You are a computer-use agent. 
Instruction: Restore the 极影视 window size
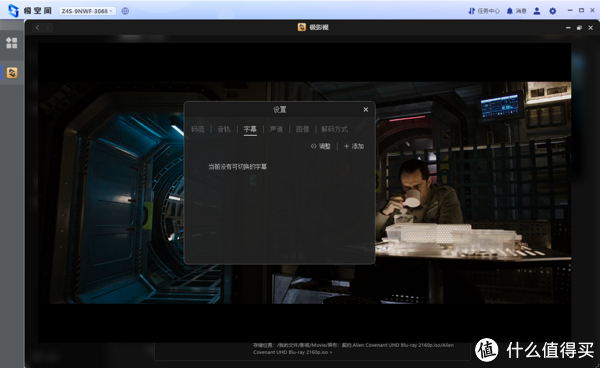point(579,28)
